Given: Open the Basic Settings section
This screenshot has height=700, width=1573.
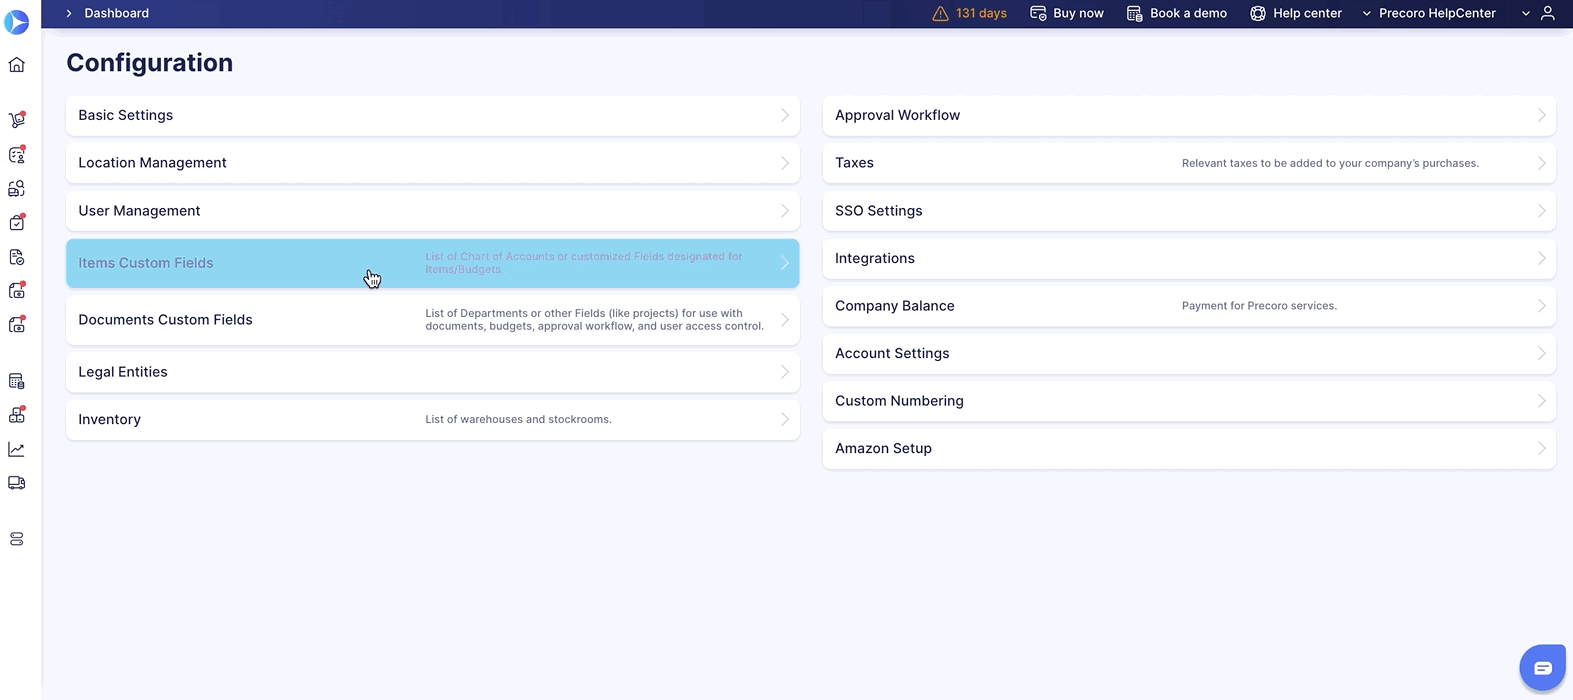Looking at the screenshot, I should 432,115.
